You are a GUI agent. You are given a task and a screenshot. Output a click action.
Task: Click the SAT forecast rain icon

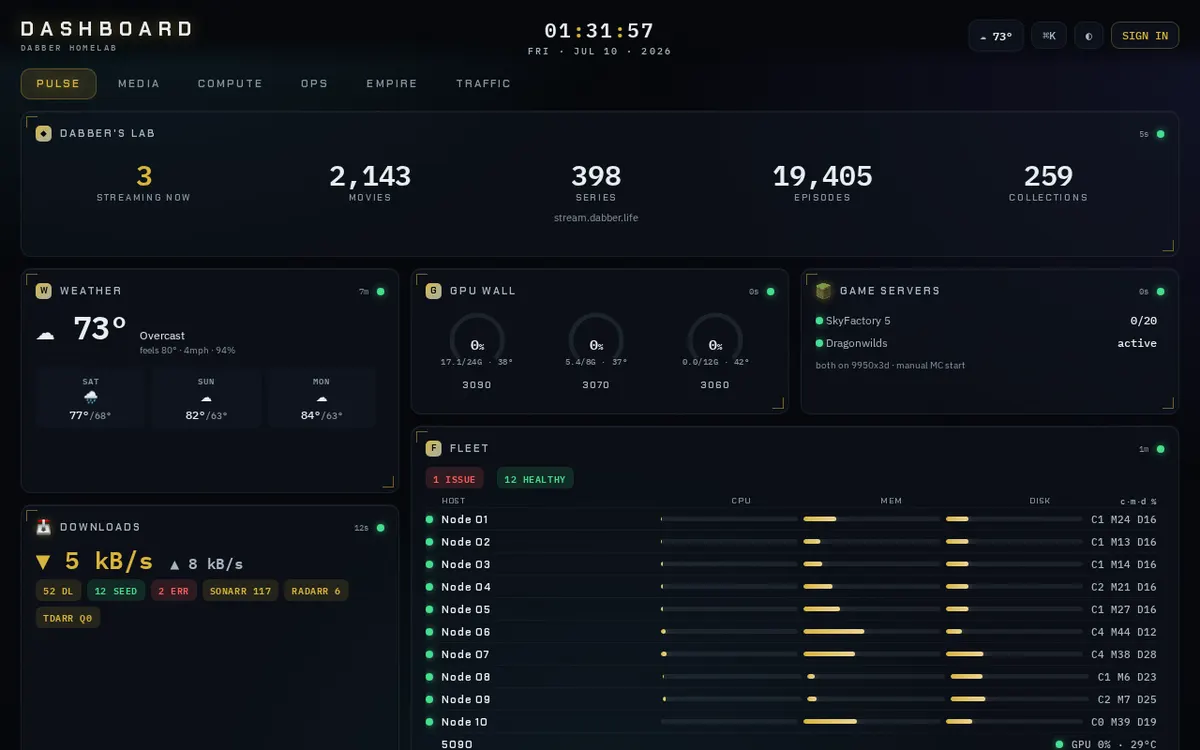click(91, 398)
